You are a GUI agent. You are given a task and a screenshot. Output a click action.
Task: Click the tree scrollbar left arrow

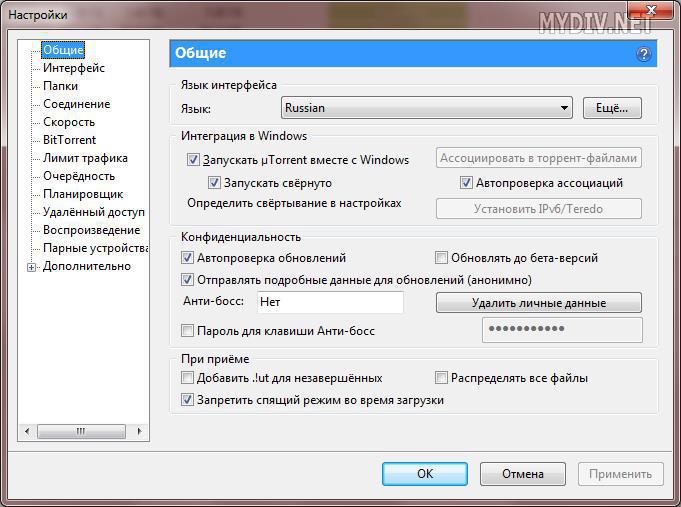click(x=27, y=431)
